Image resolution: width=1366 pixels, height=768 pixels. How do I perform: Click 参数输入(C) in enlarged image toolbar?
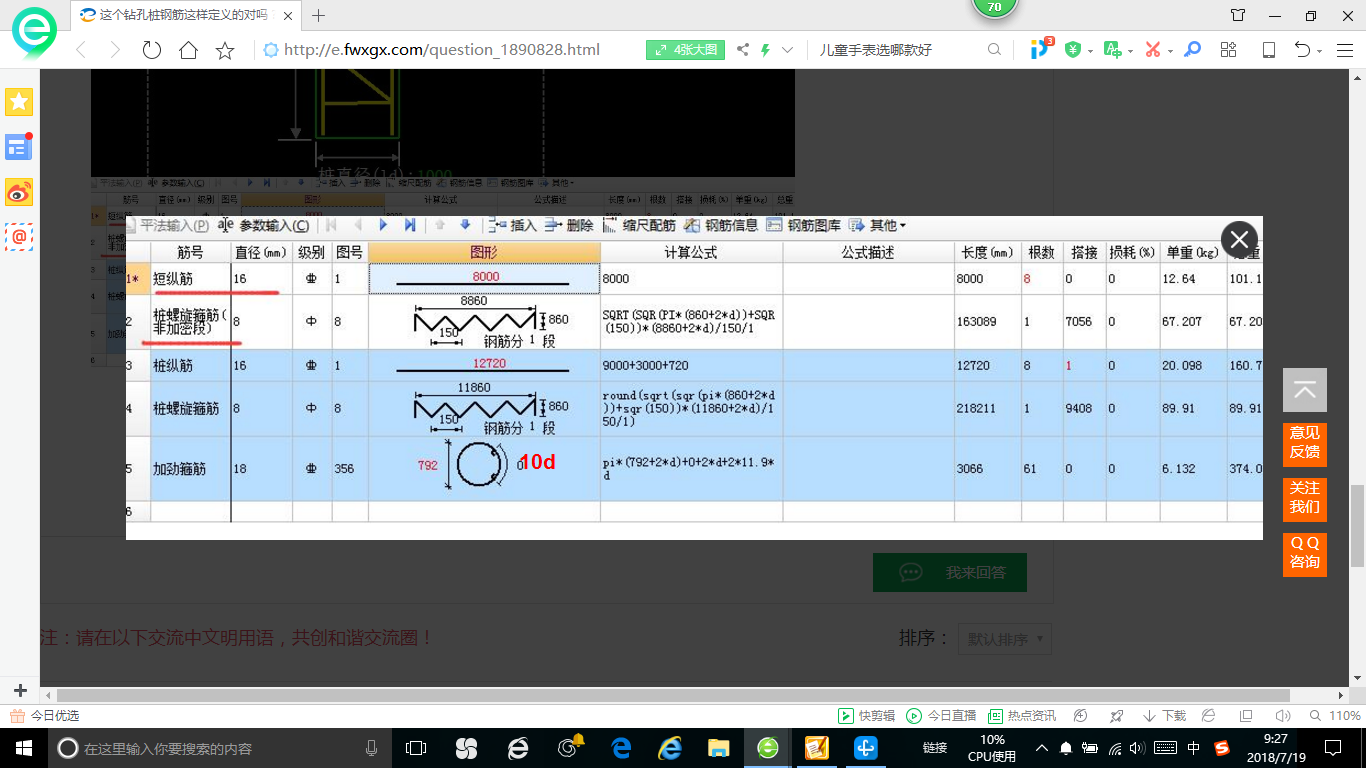(x=263, y=226)
